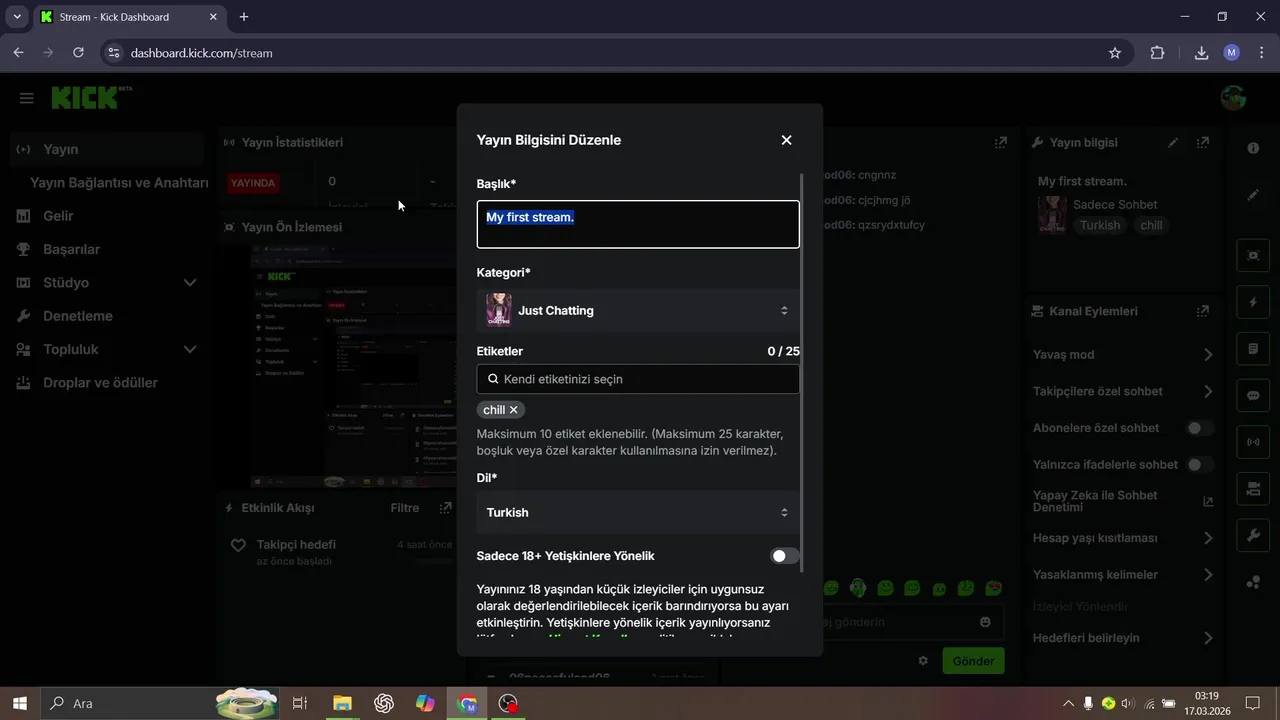Open the Etkinlik Akışı Filtre button
The height and width of the screenshot is (720, 1280).
point(405,508)
